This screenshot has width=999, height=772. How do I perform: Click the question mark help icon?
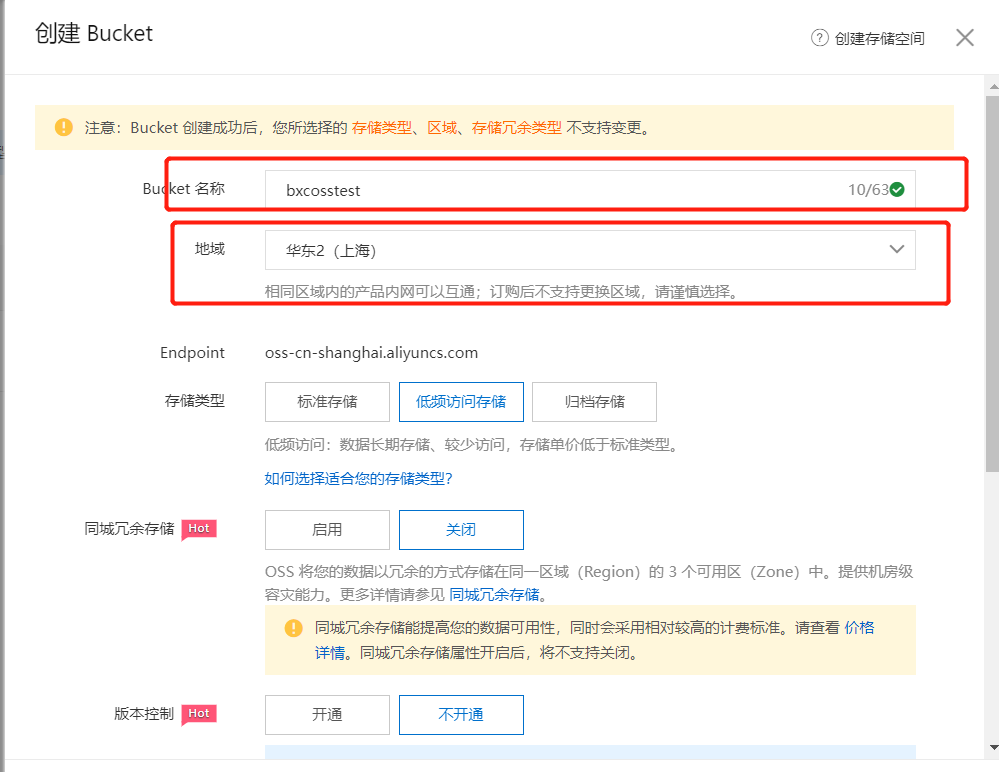819,37
